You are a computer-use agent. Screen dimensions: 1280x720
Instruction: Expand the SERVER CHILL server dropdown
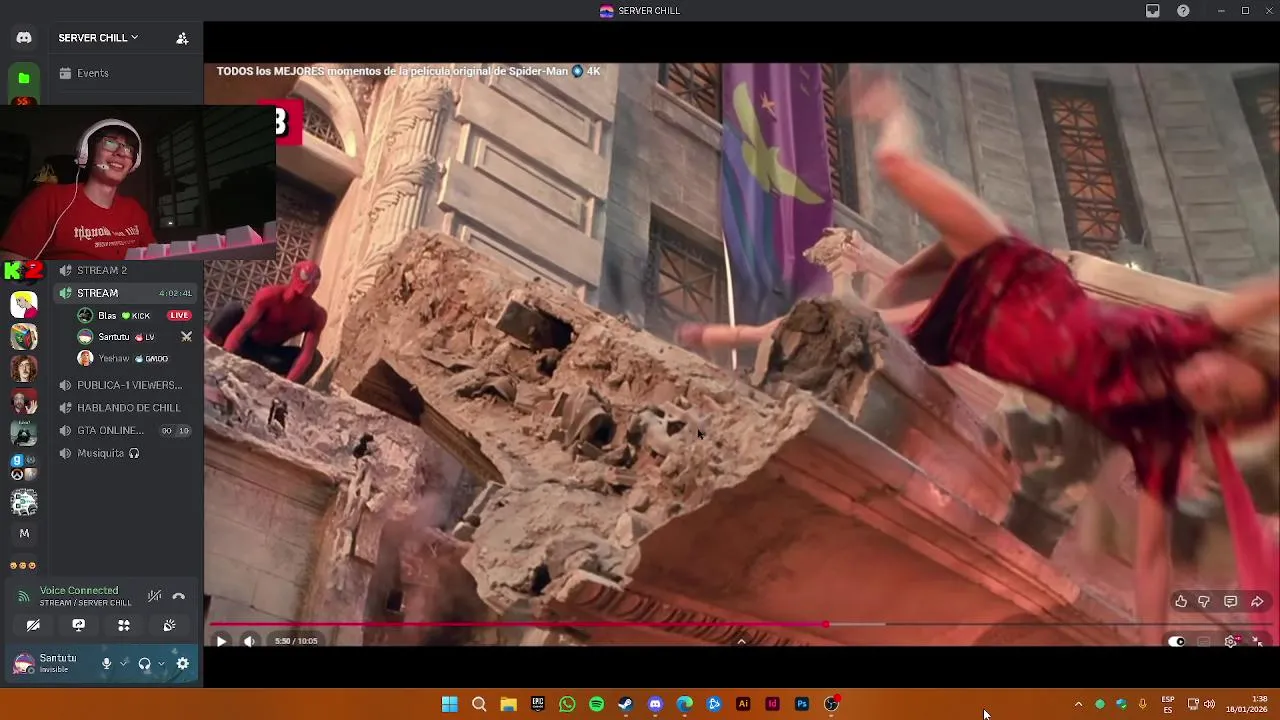pyautogui.click(x=98, y=38)
